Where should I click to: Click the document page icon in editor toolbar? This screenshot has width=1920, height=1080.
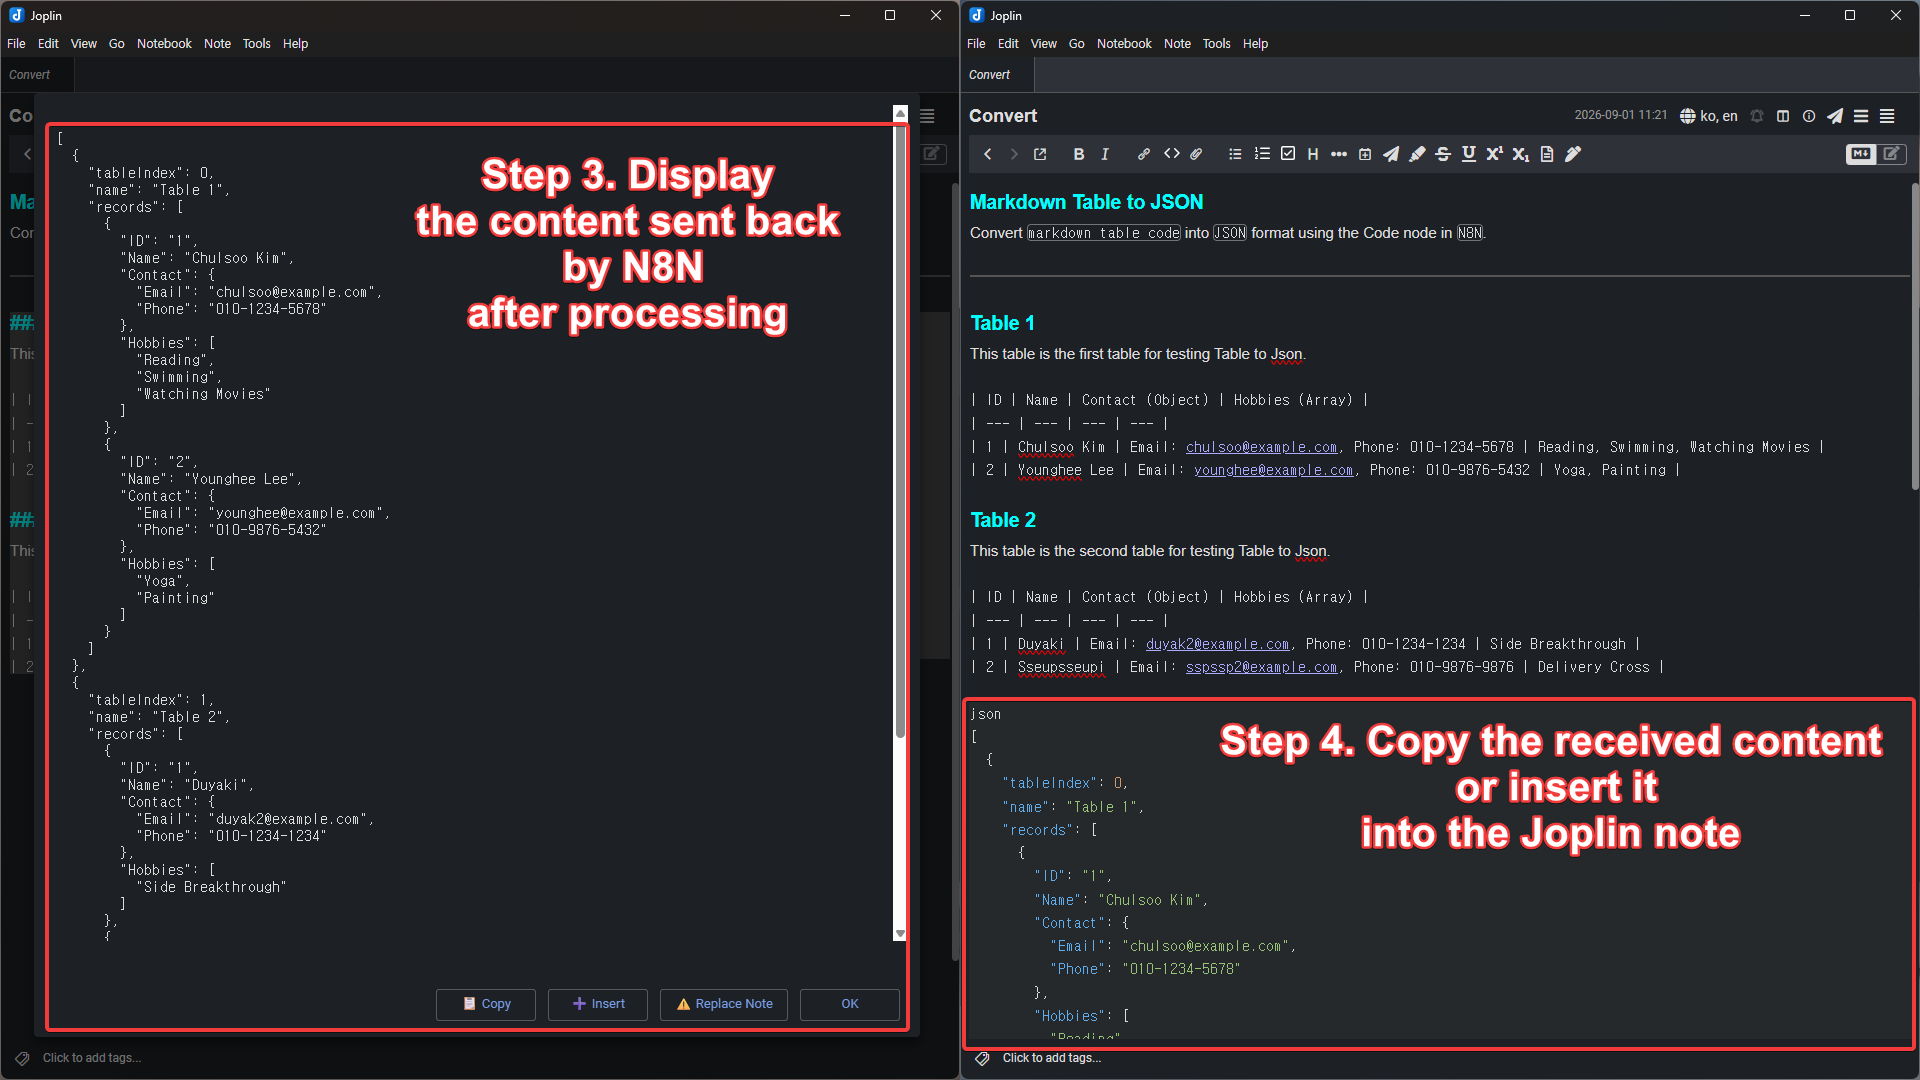point(1547,154)
